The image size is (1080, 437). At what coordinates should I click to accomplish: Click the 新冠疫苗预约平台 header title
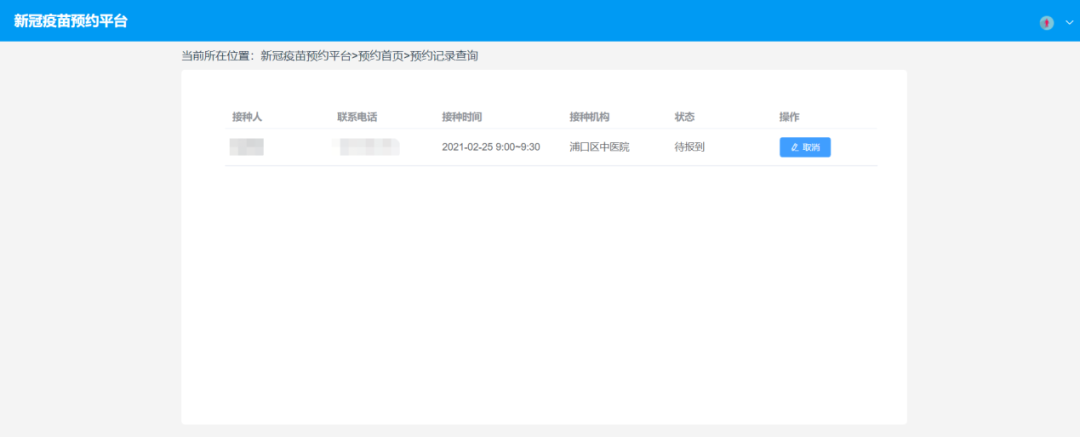point(70,21)
